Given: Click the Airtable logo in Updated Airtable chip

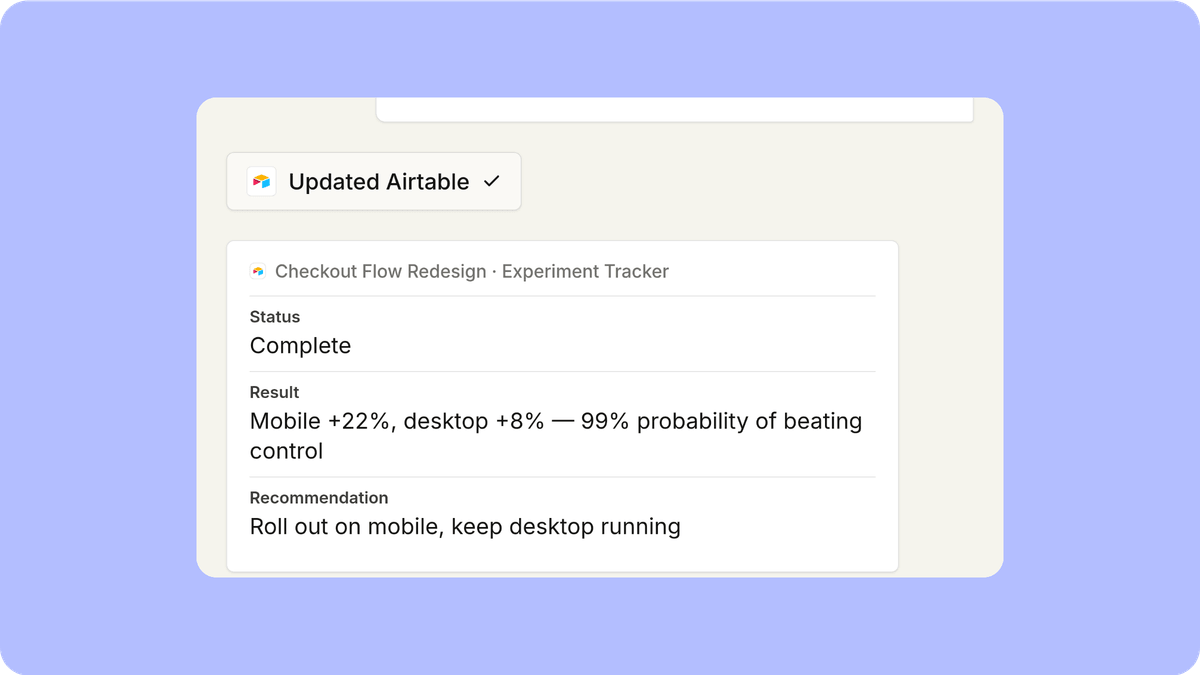Looking at the screenshot, I should tap(261, 181).
